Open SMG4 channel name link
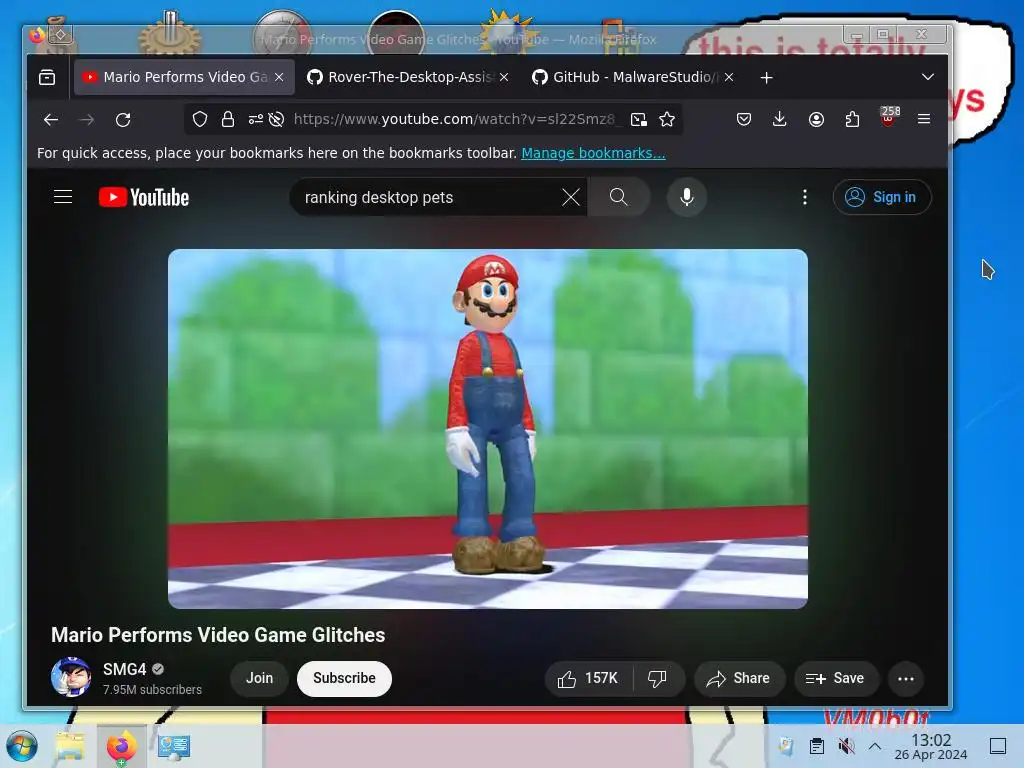 click(x=124, y=669)
